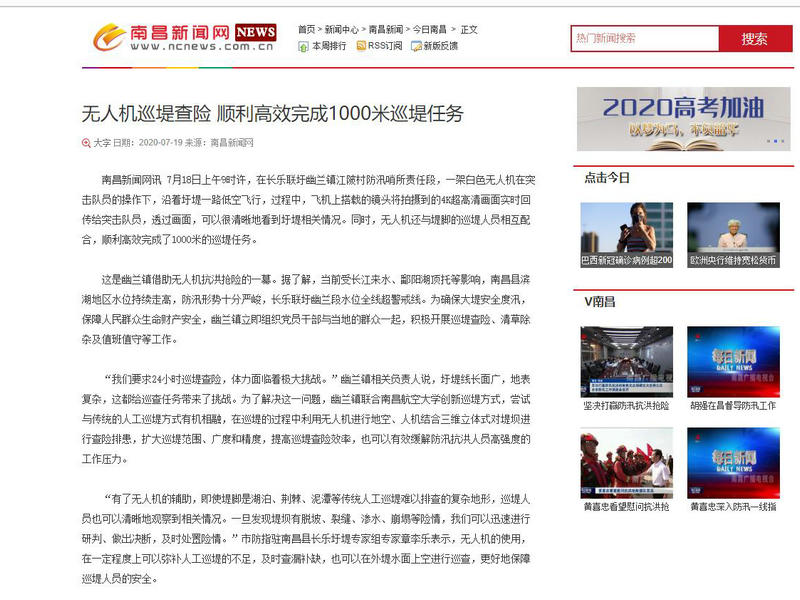Image resolution: width=800 pixels, height=600 pixels.
Task: Click the font size magnifier icon
Action: coord(85,143)
